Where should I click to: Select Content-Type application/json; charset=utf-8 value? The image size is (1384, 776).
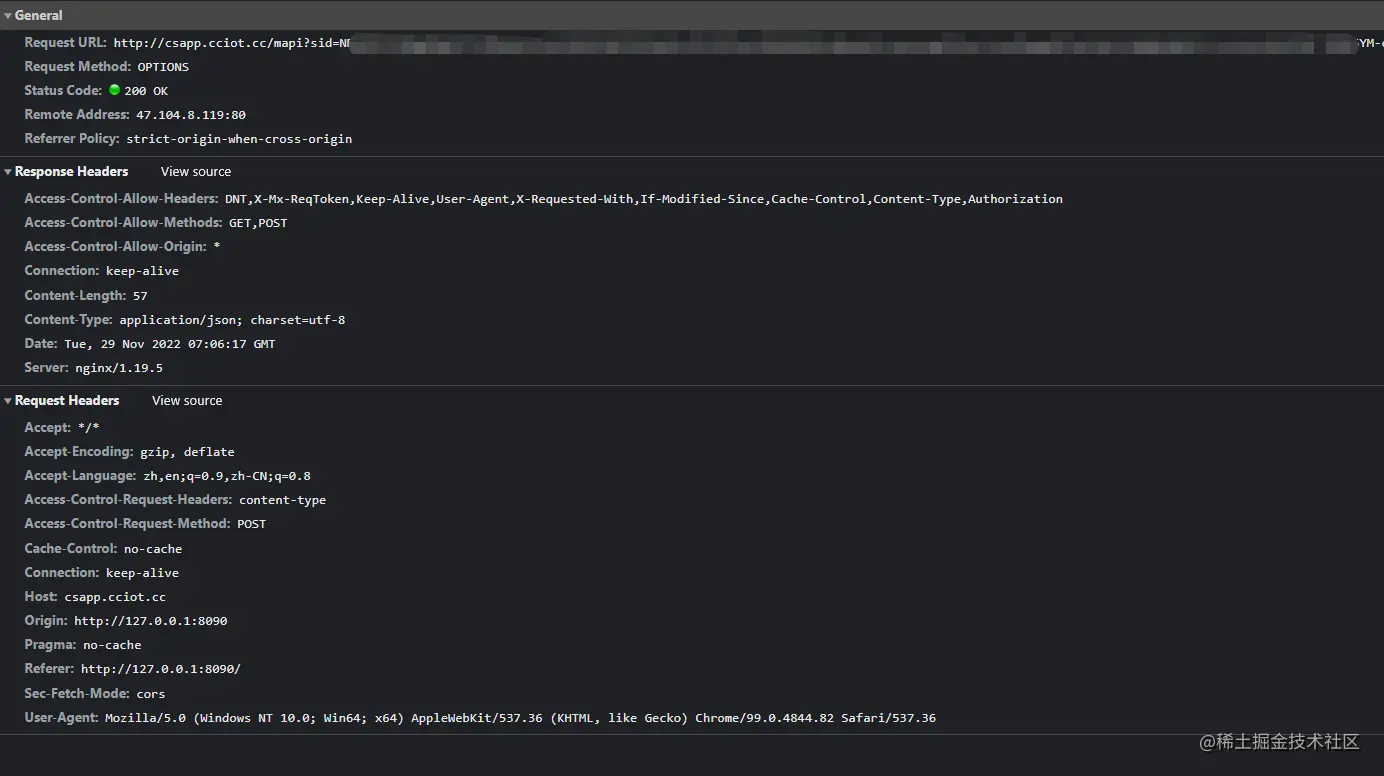pyautogui.click(x=232, y=320)
